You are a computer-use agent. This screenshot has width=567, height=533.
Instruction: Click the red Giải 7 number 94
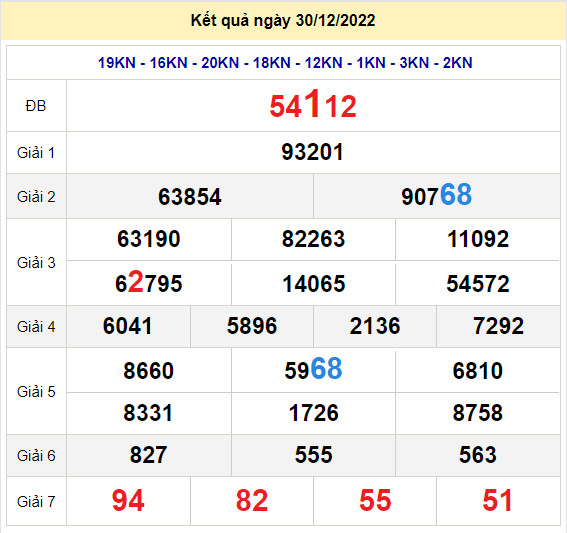[128, 500]
